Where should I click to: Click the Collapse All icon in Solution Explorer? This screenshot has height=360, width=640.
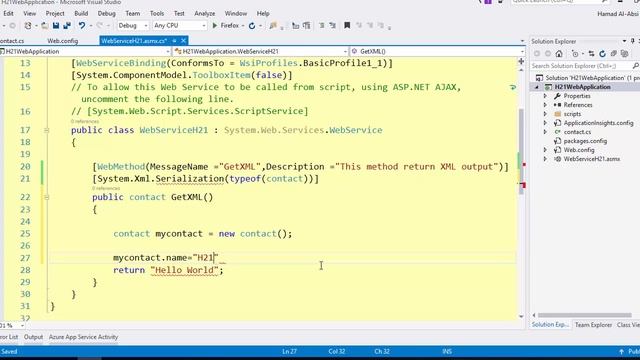[x=613, y=53]
